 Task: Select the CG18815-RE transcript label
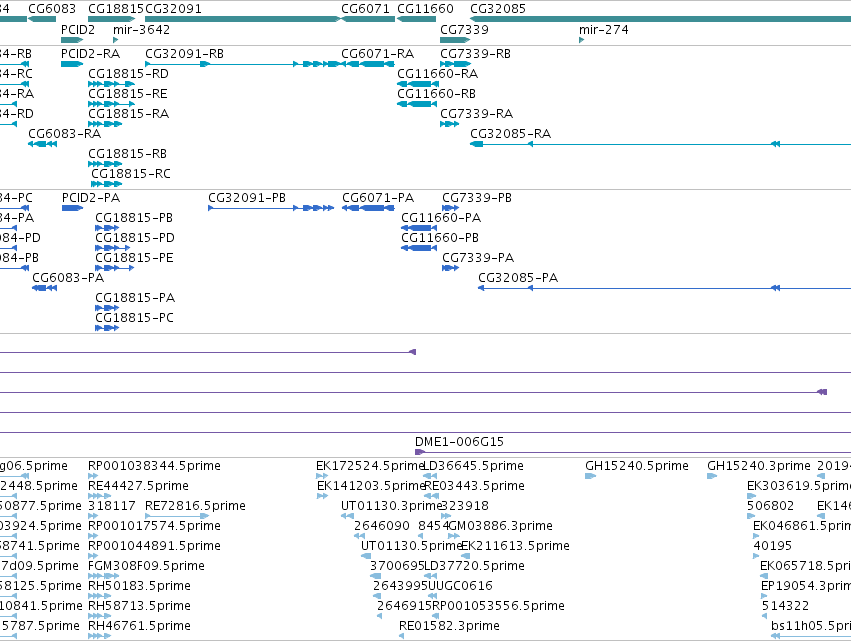coord(128,94)
